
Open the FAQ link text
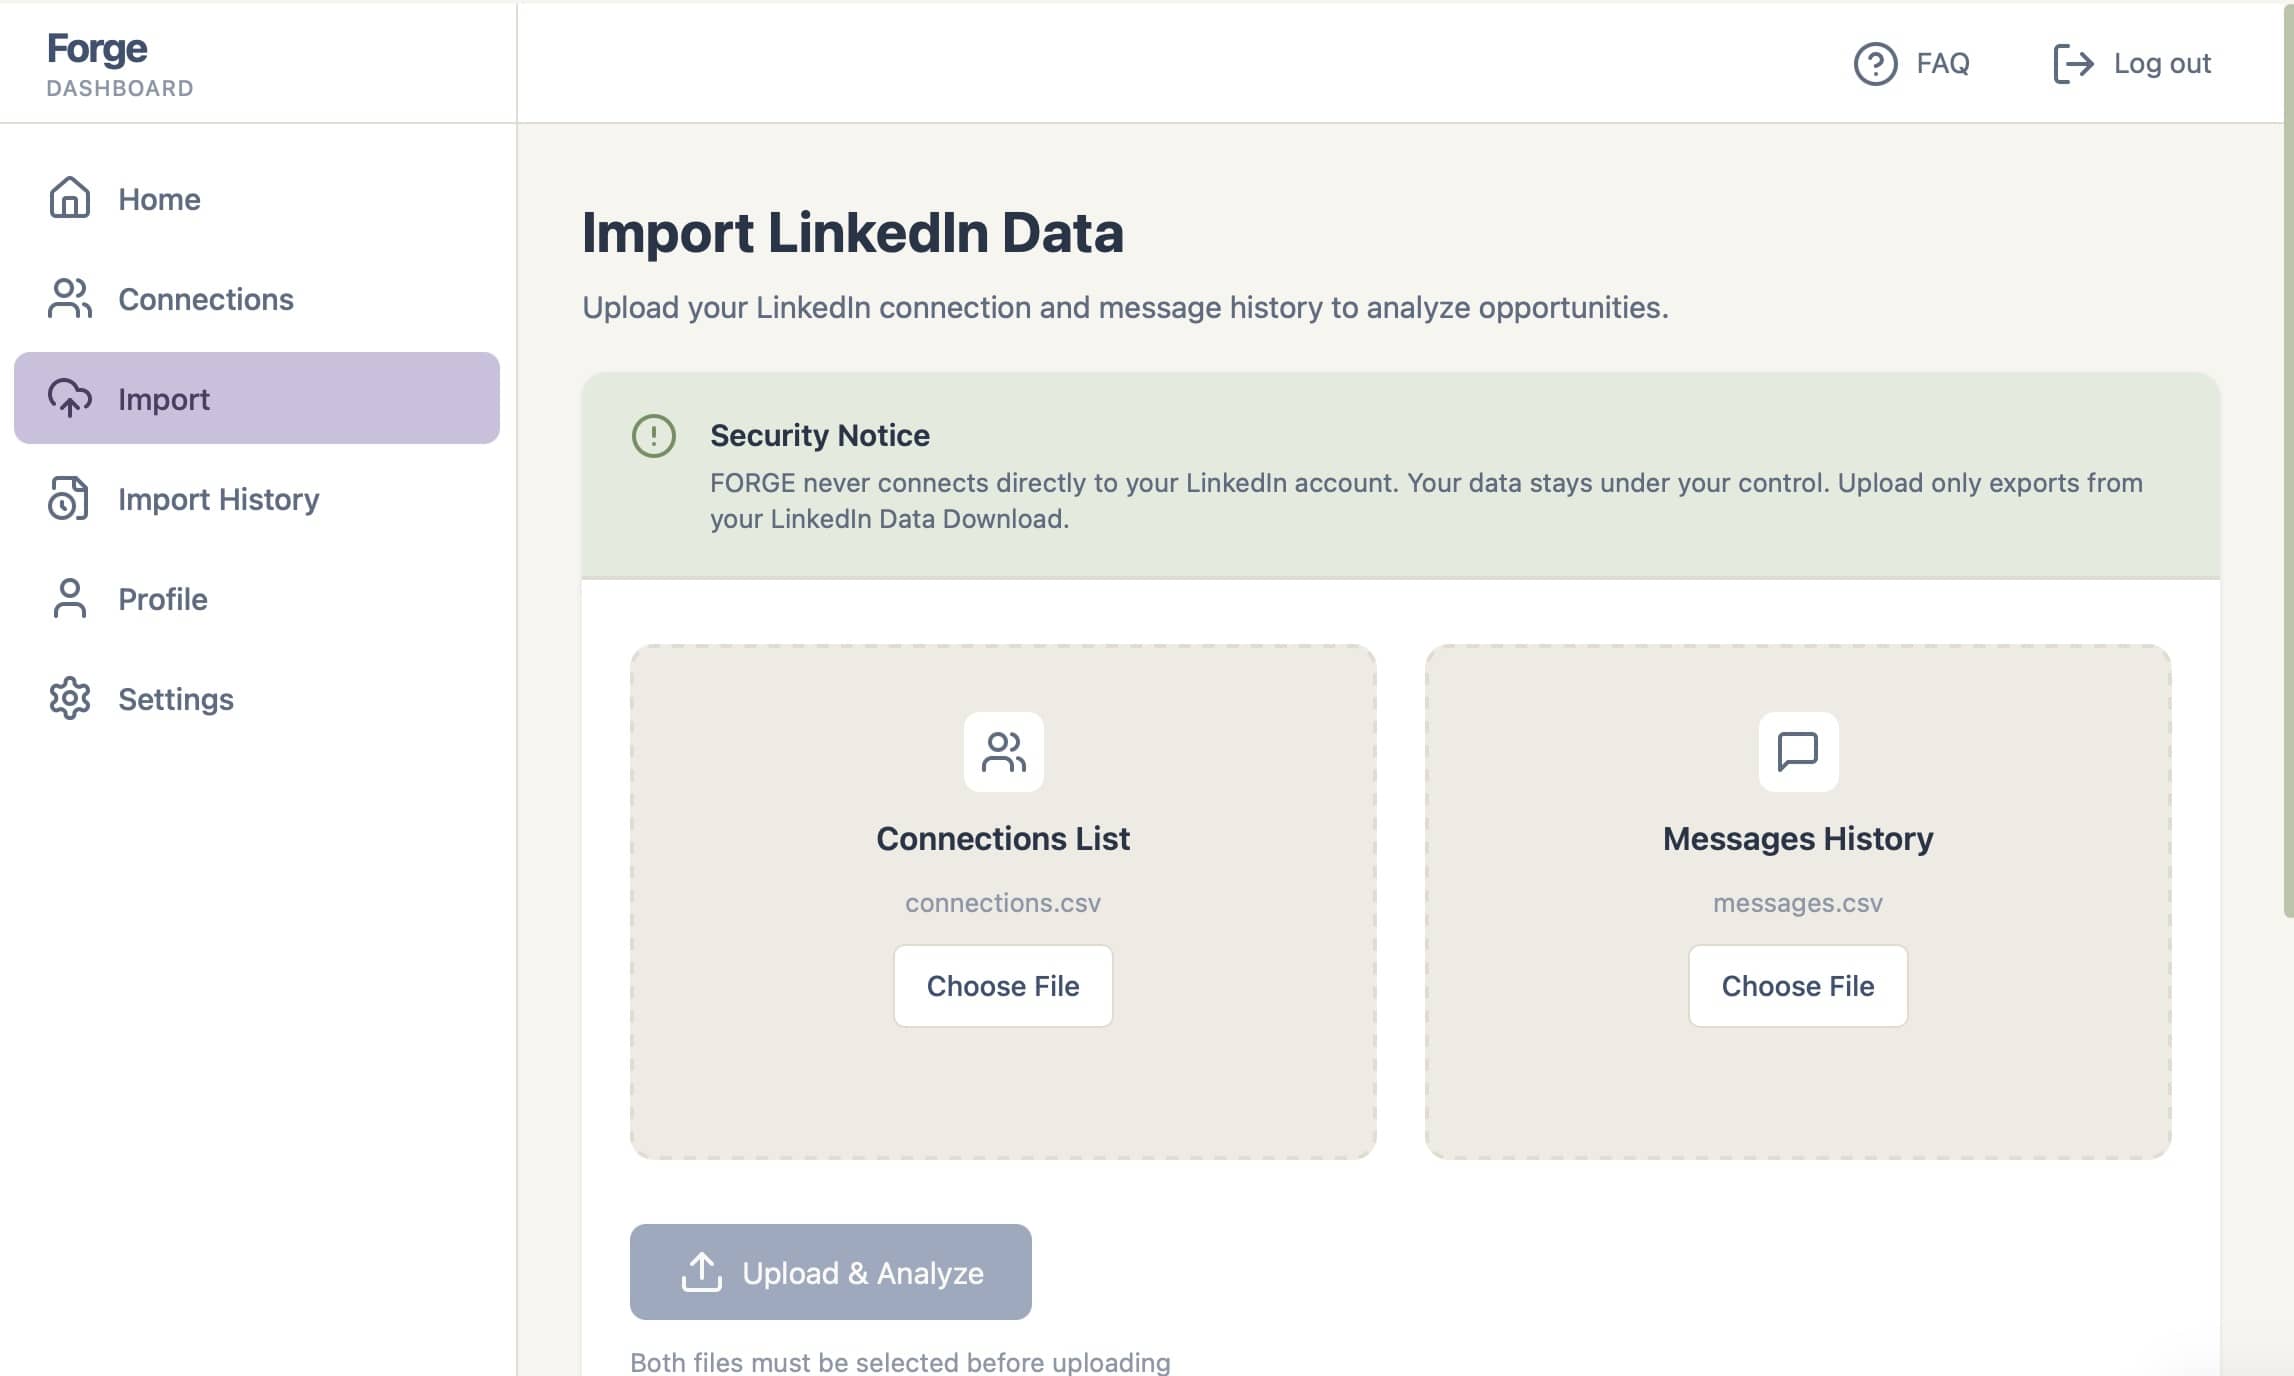(1942, 63)
